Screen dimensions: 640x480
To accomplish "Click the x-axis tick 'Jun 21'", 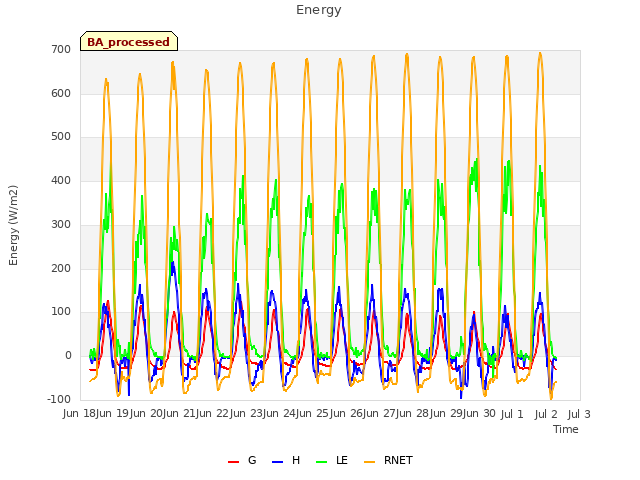I will tap(180, 414).
